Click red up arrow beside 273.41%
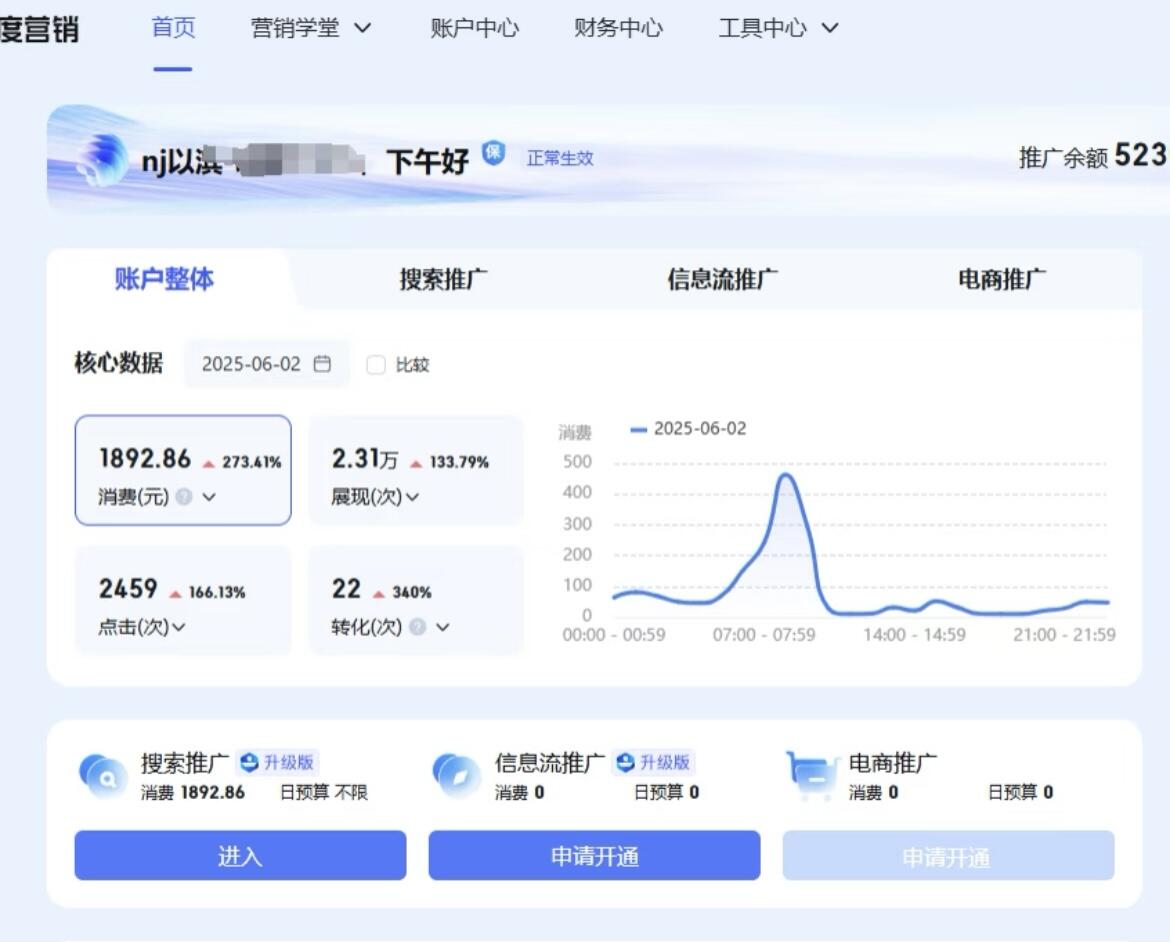Screen dimensions: 1170x942 click(x=209, y=464)
